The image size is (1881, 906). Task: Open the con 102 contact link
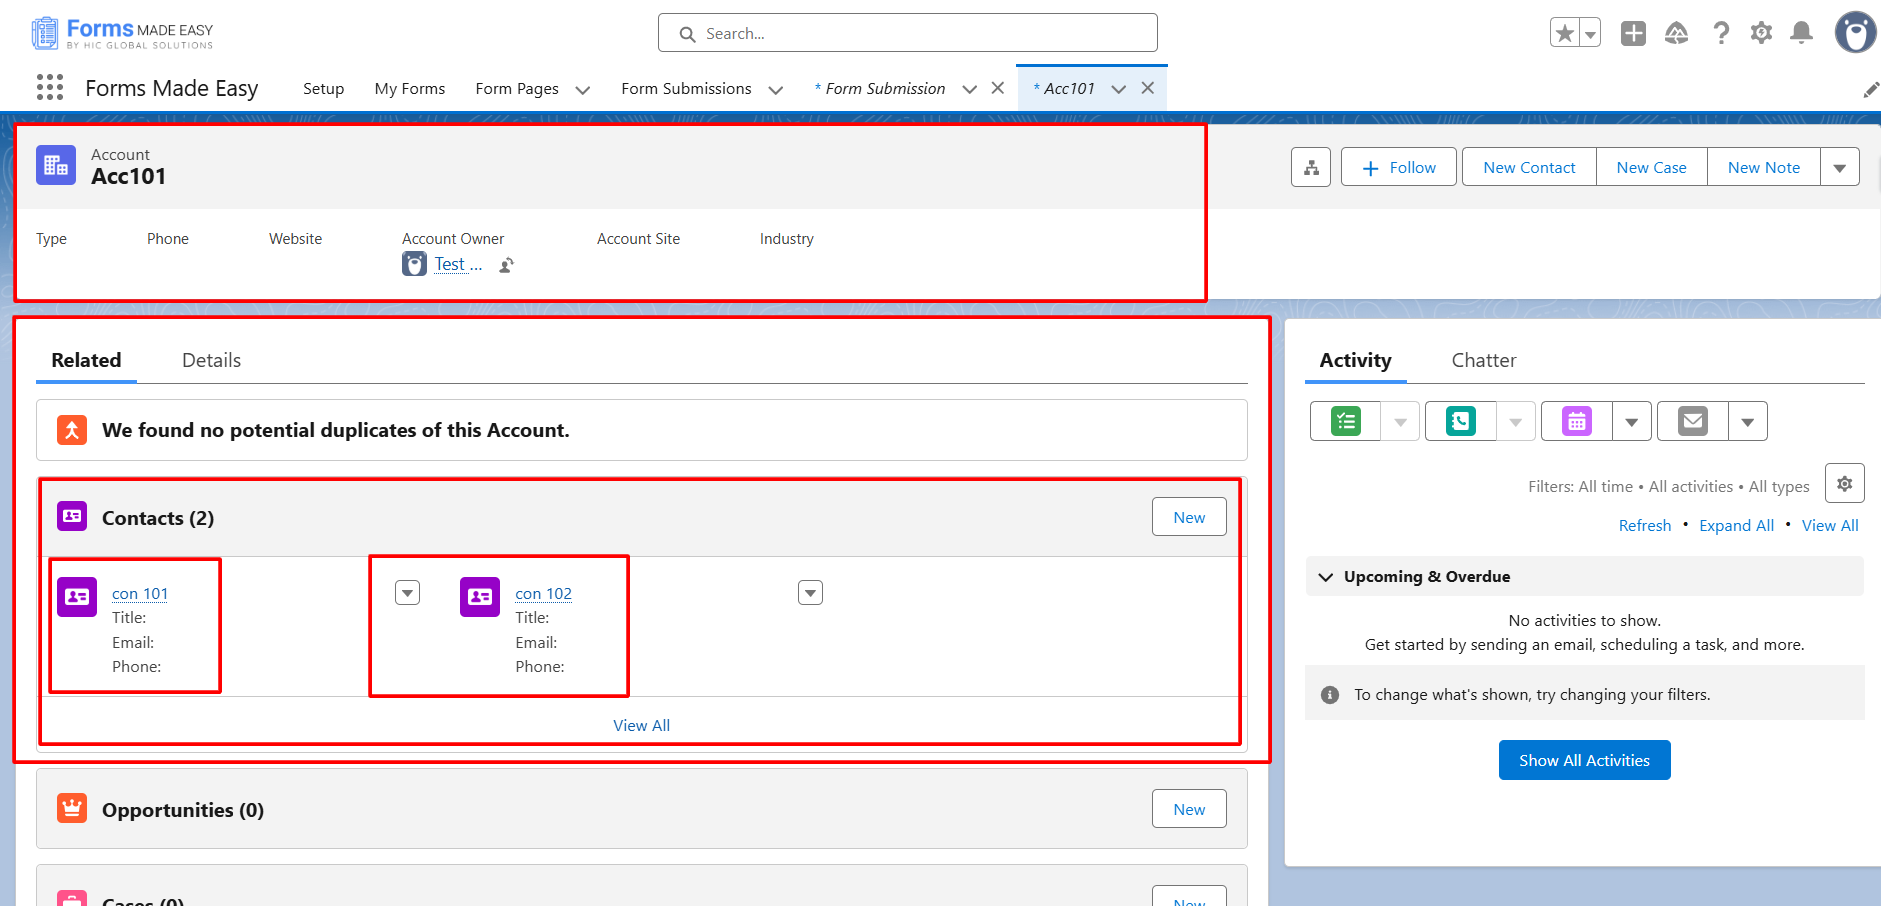543,593
